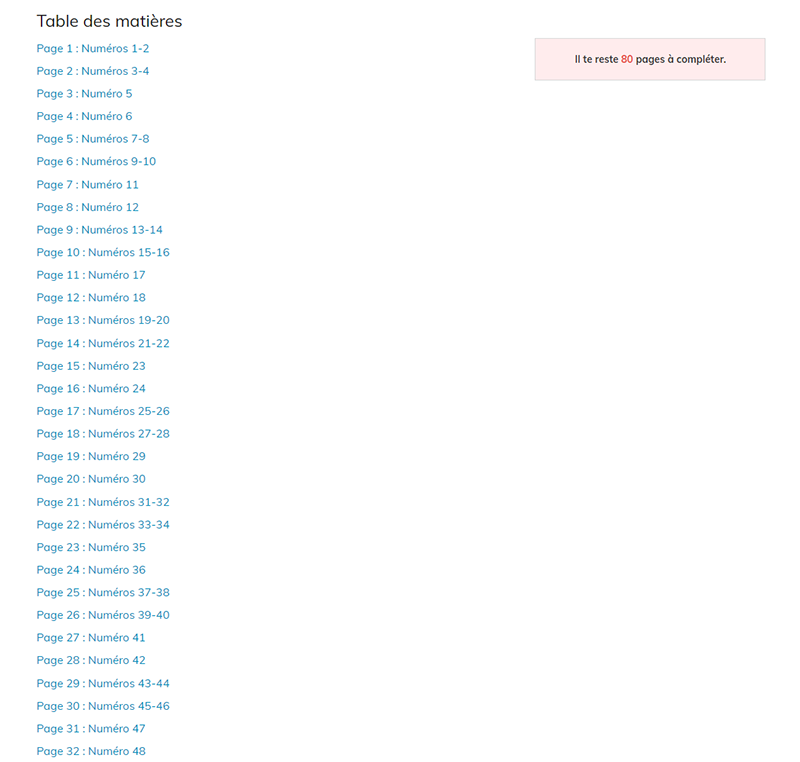
Task: Open Page 29 : Numéros 43-44
Action: tap(103, 683)
